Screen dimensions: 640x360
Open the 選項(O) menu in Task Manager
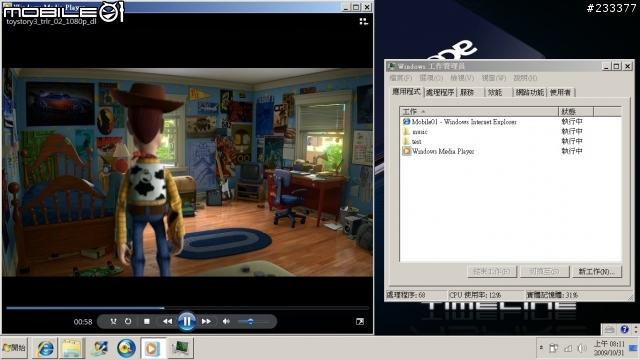pos(431,78)
